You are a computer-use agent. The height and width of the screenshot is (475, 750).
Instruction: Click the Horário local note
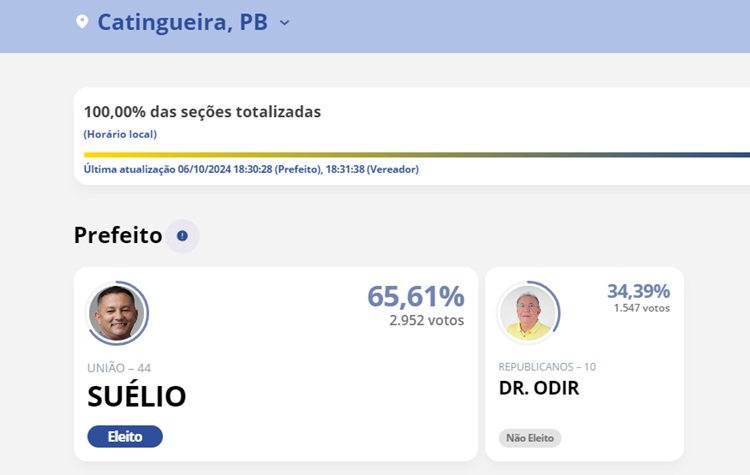coord(120,134)
